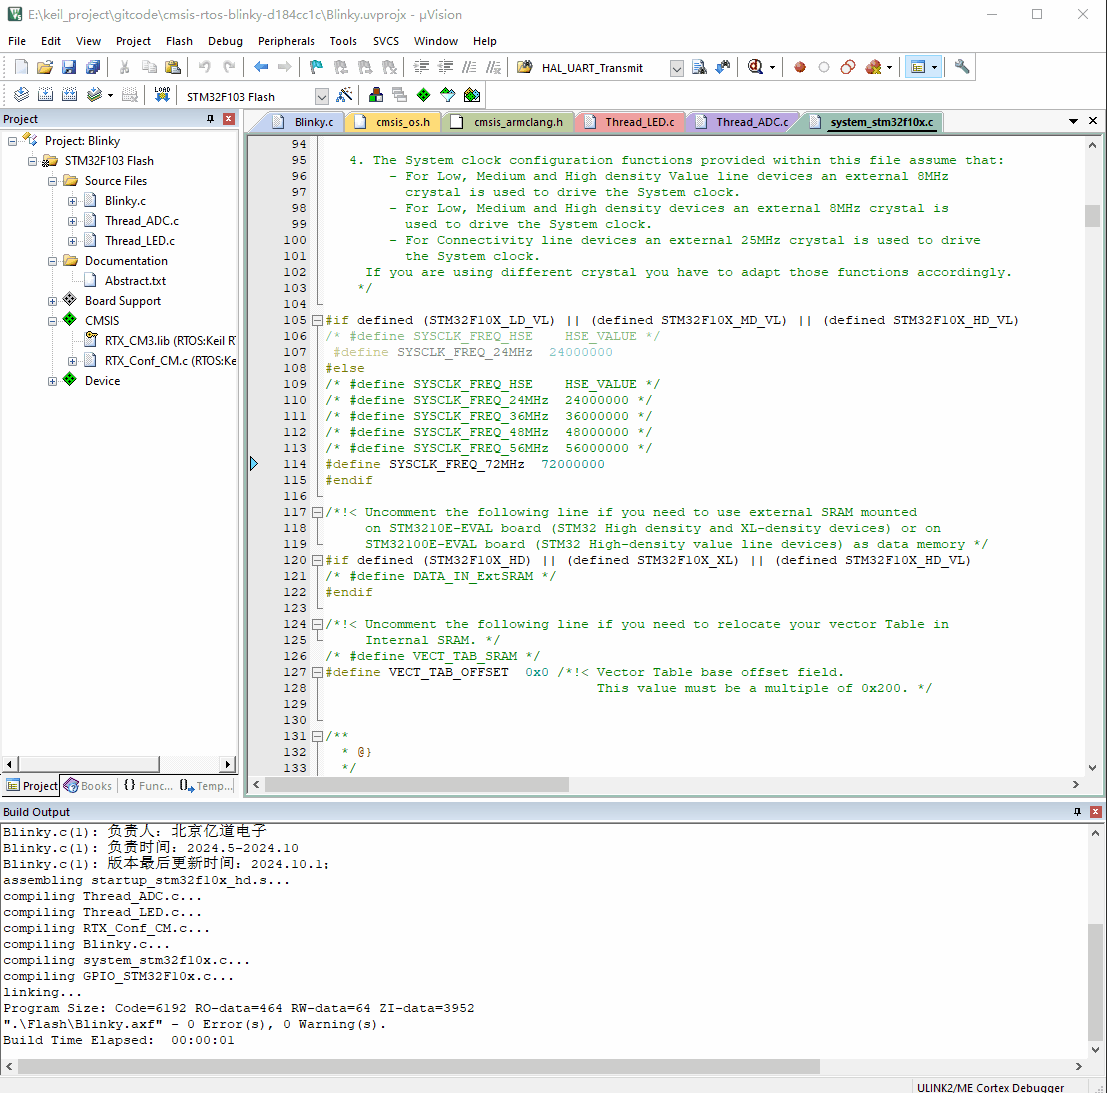Expand the Board Support node
Screen dimensions: 1107x1093
(x=53, y=301)
